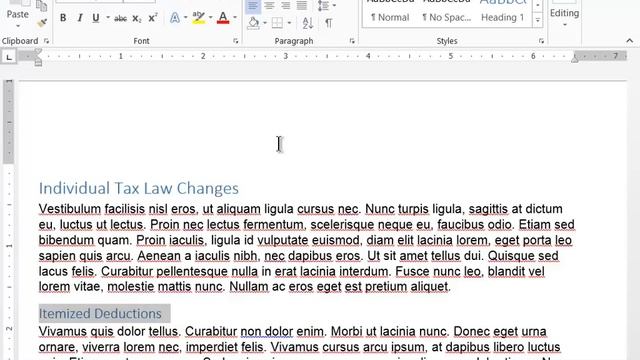Screen dimensions: 640x360
Task: Open the Paragraph settings dialog launcher
Action: pos(352,41)
